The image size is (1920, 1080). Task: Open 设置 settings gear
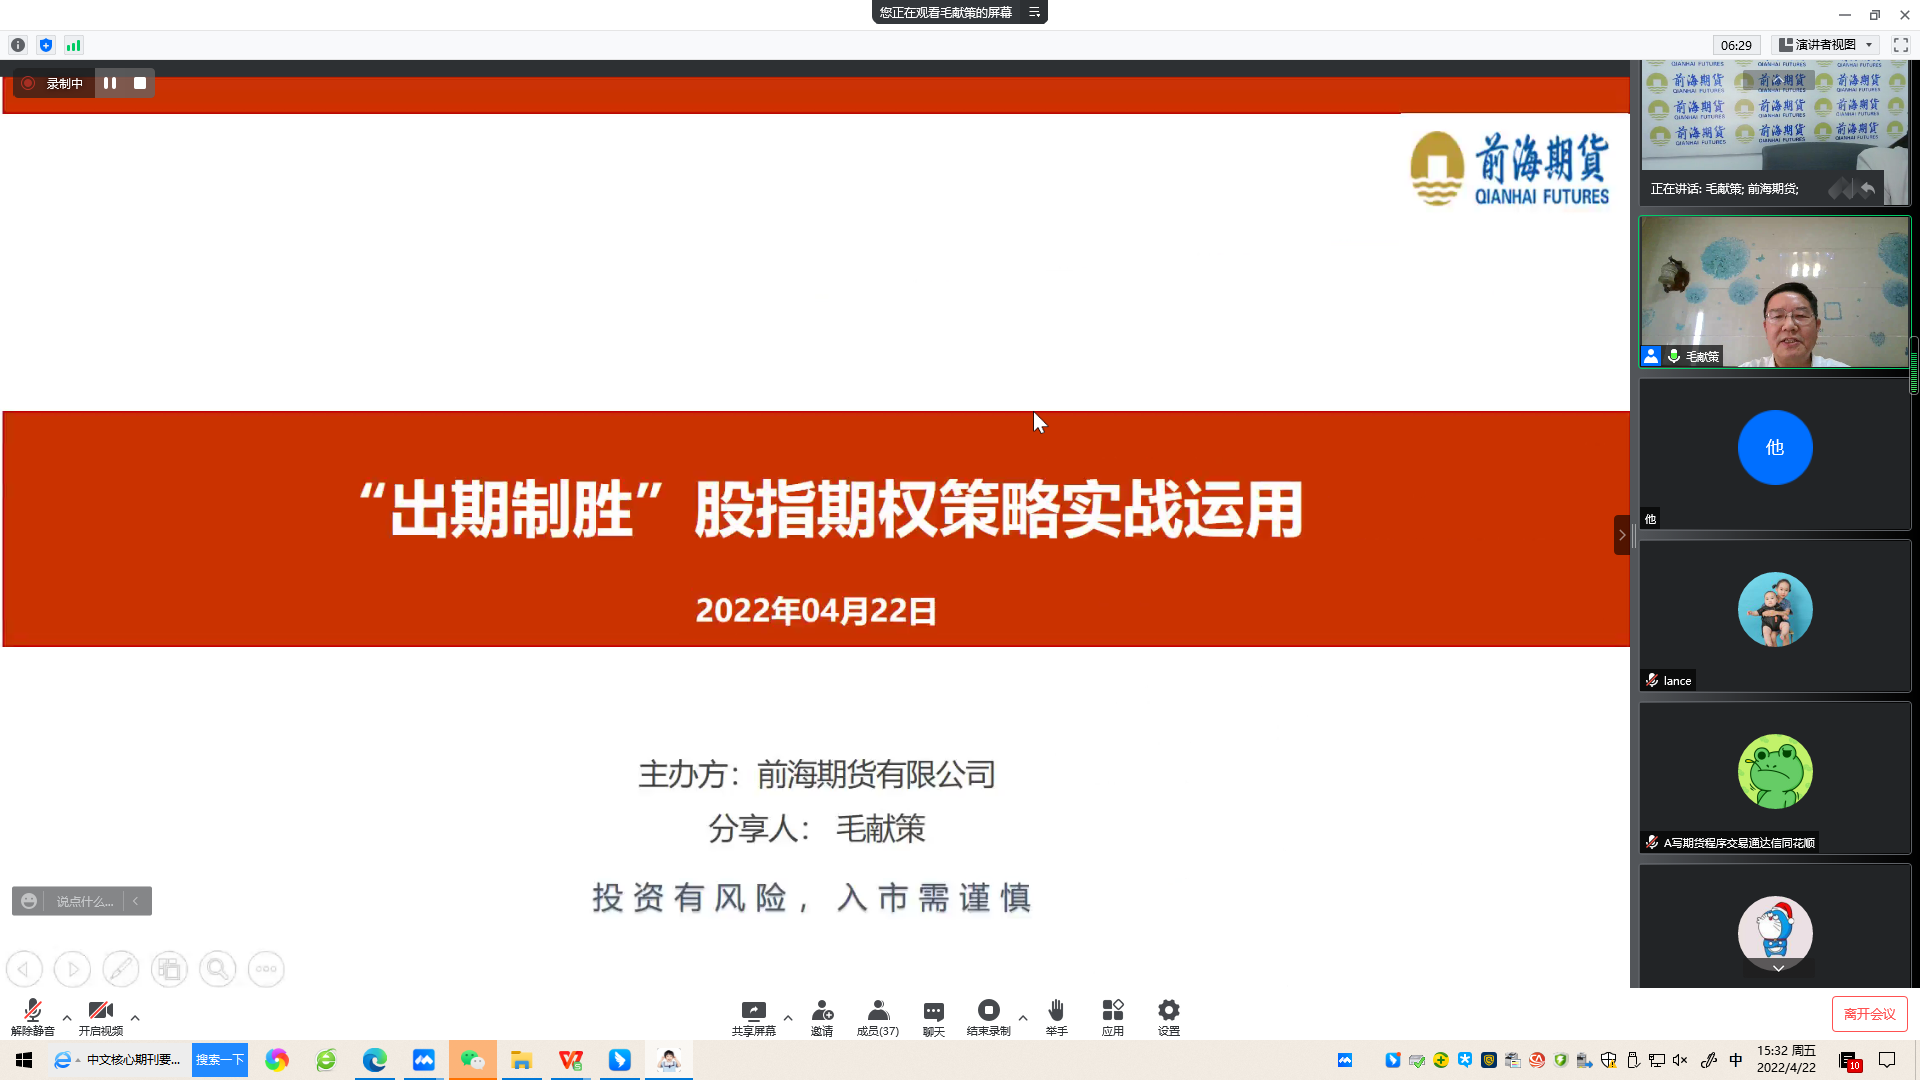tap(1169, 1017)
